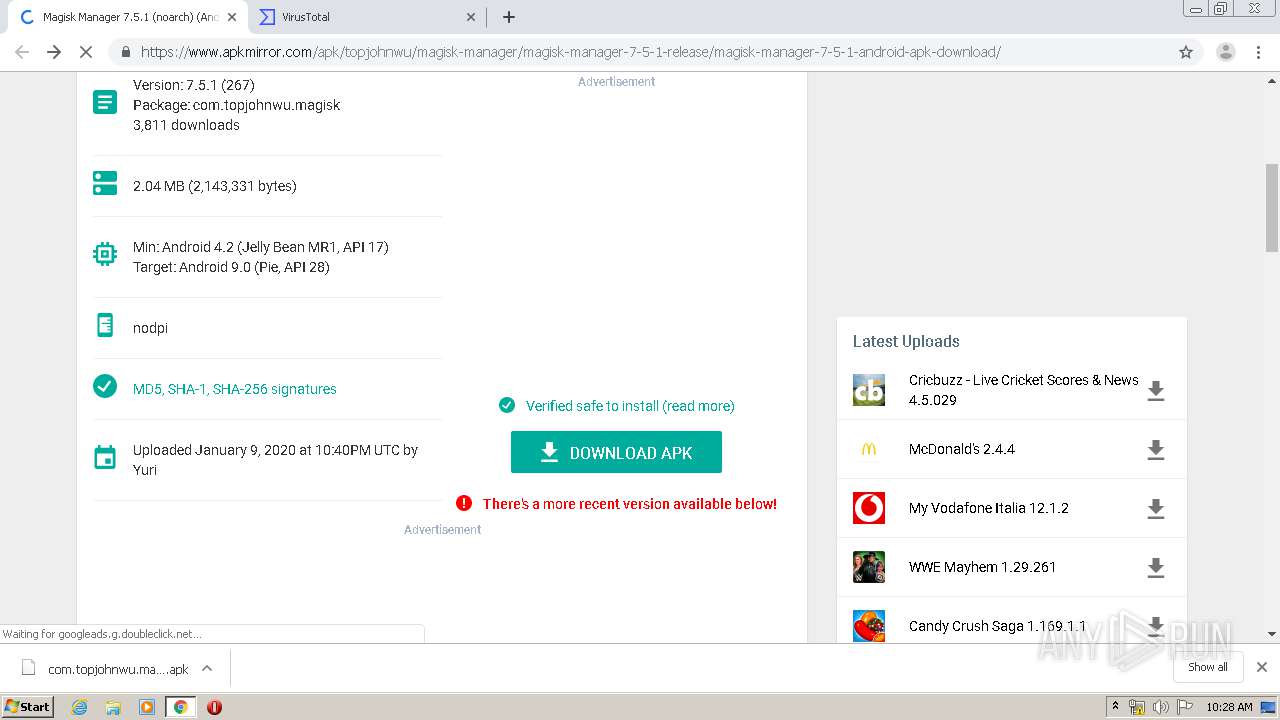Close the downloads bar
Viewport: 1280px width, 720px height.
click(x=1262, y=667)
